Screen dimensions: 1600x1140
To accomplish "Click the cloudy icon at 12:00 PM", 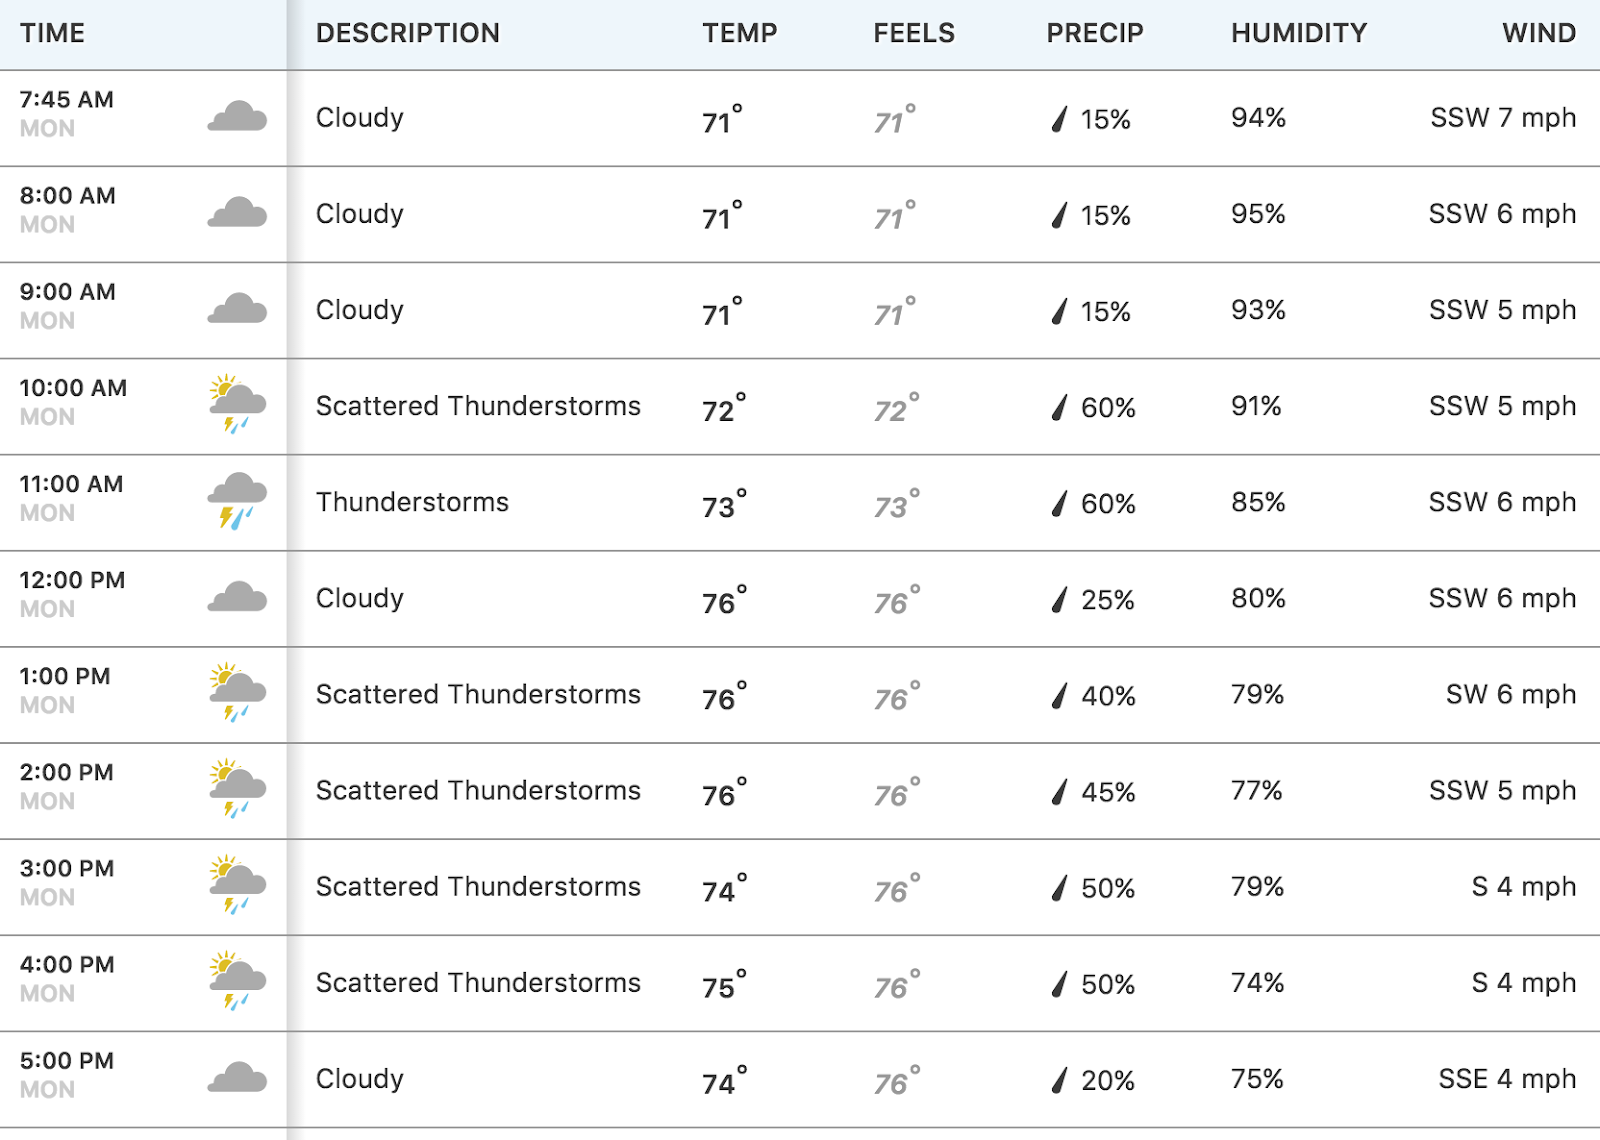I will [237, 597].
